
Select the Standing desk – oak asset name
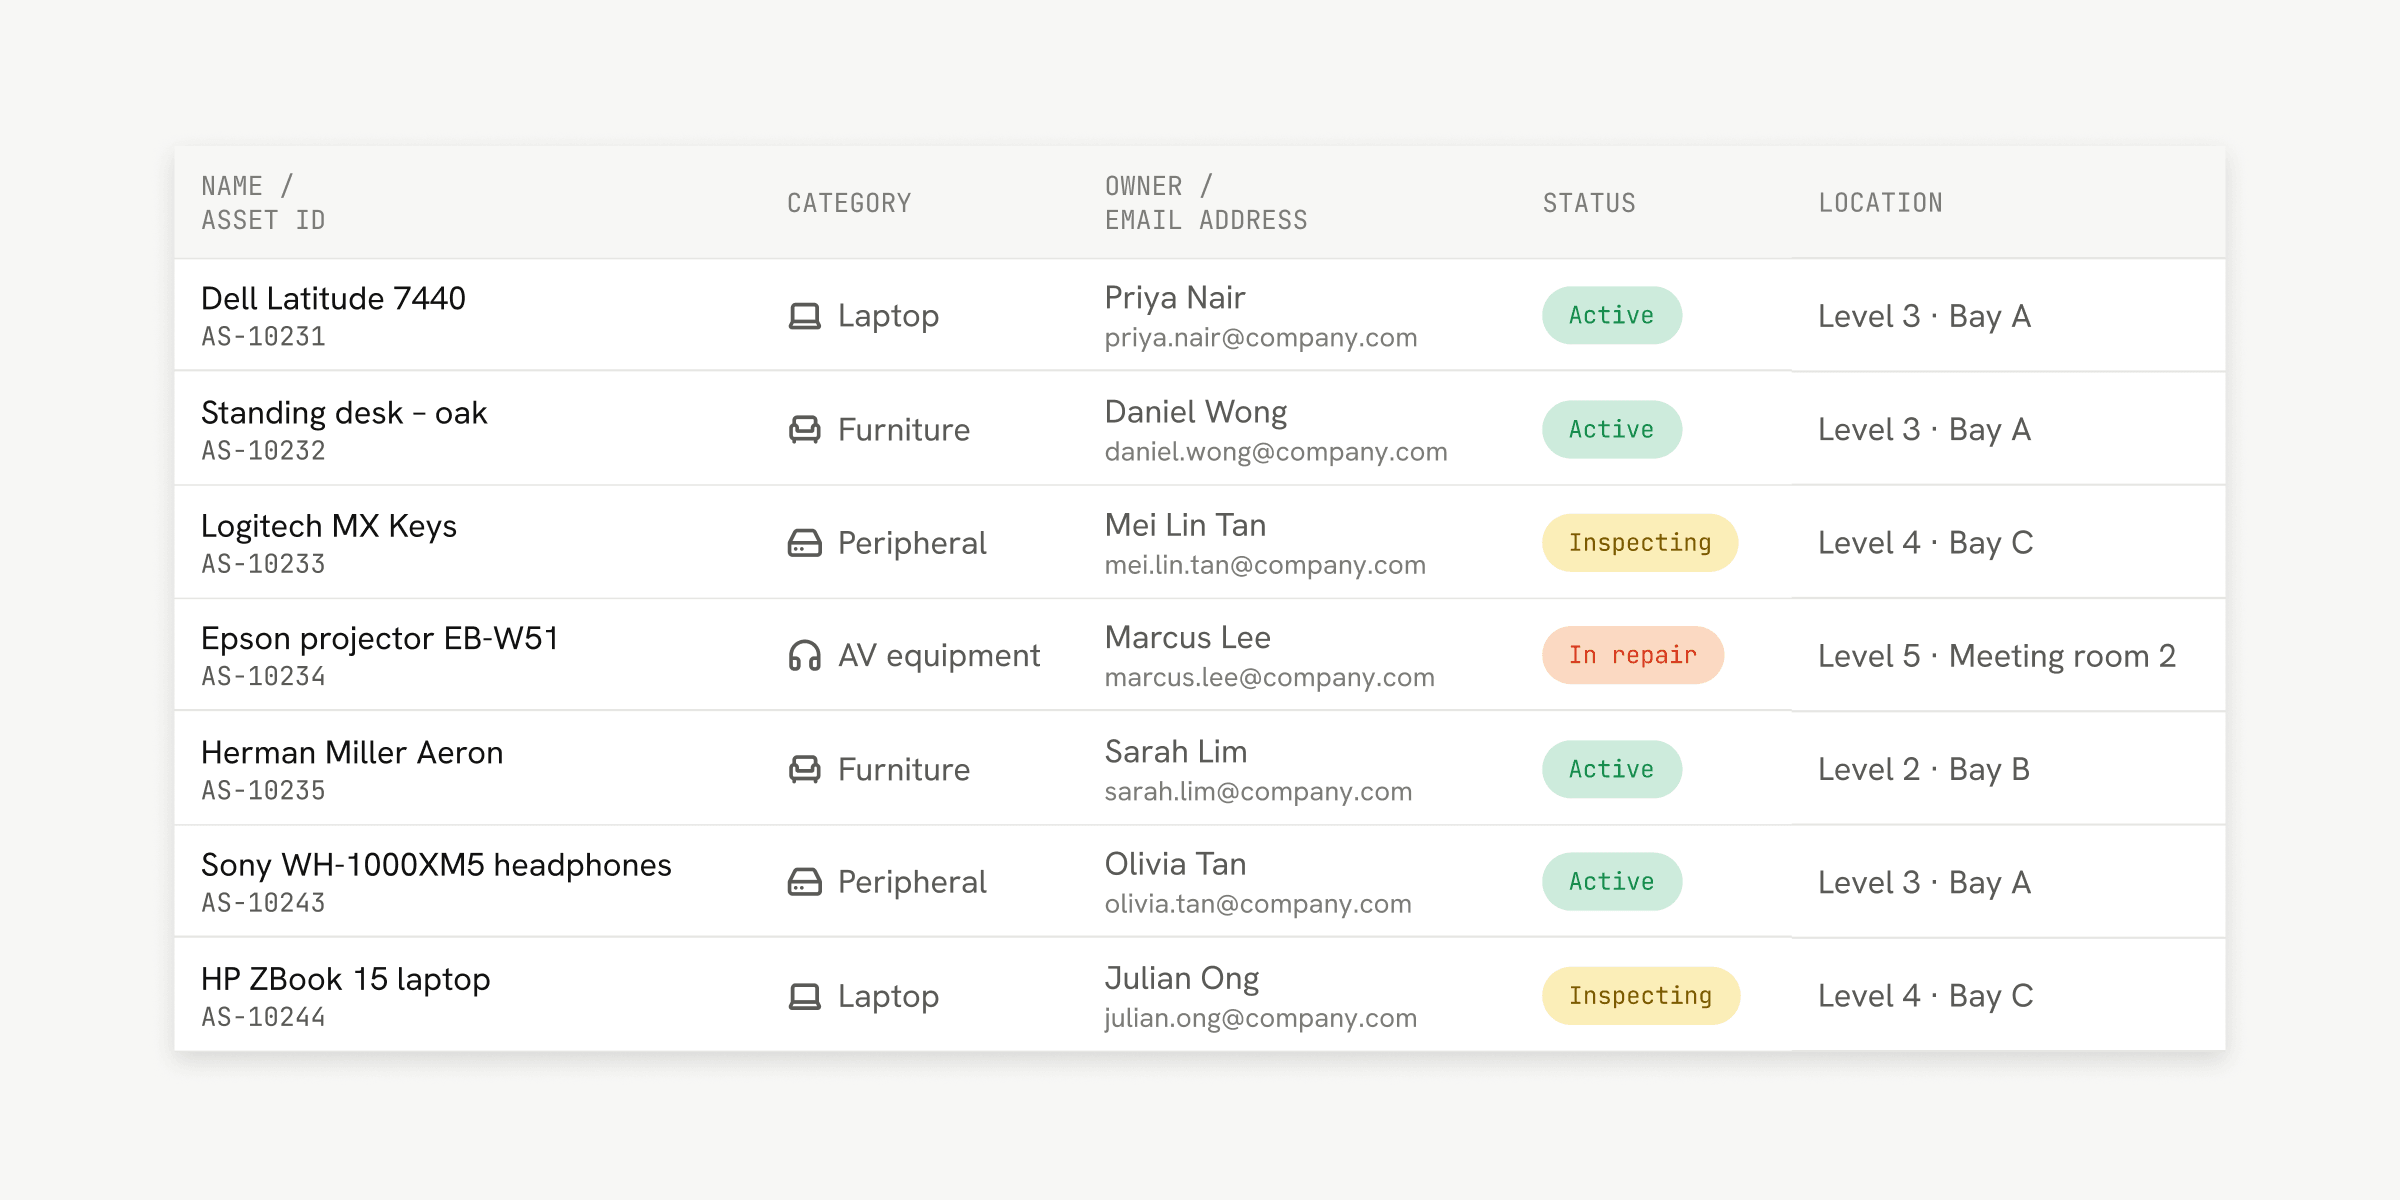pyautogui.click(x=344, y=412)
